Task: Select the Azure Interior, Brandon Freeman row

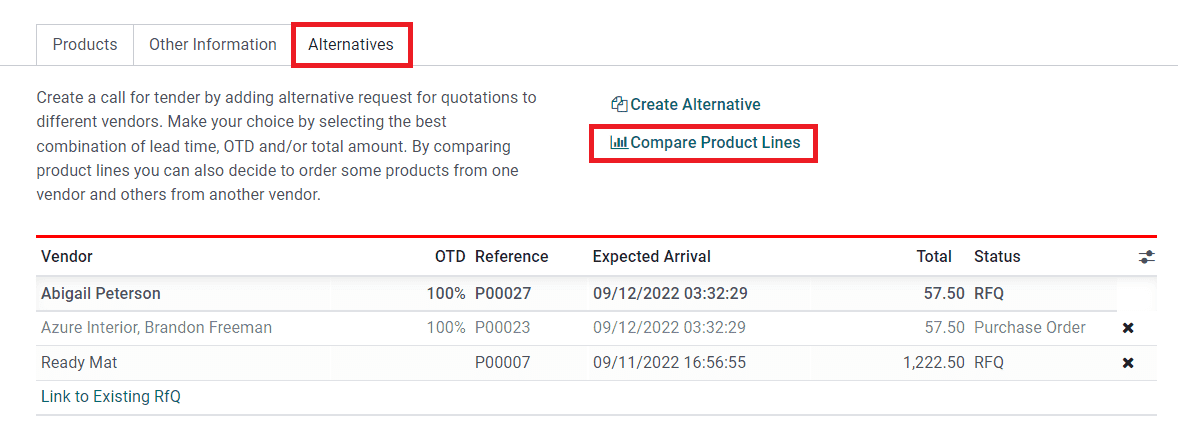Action: [x=156, y=328]
